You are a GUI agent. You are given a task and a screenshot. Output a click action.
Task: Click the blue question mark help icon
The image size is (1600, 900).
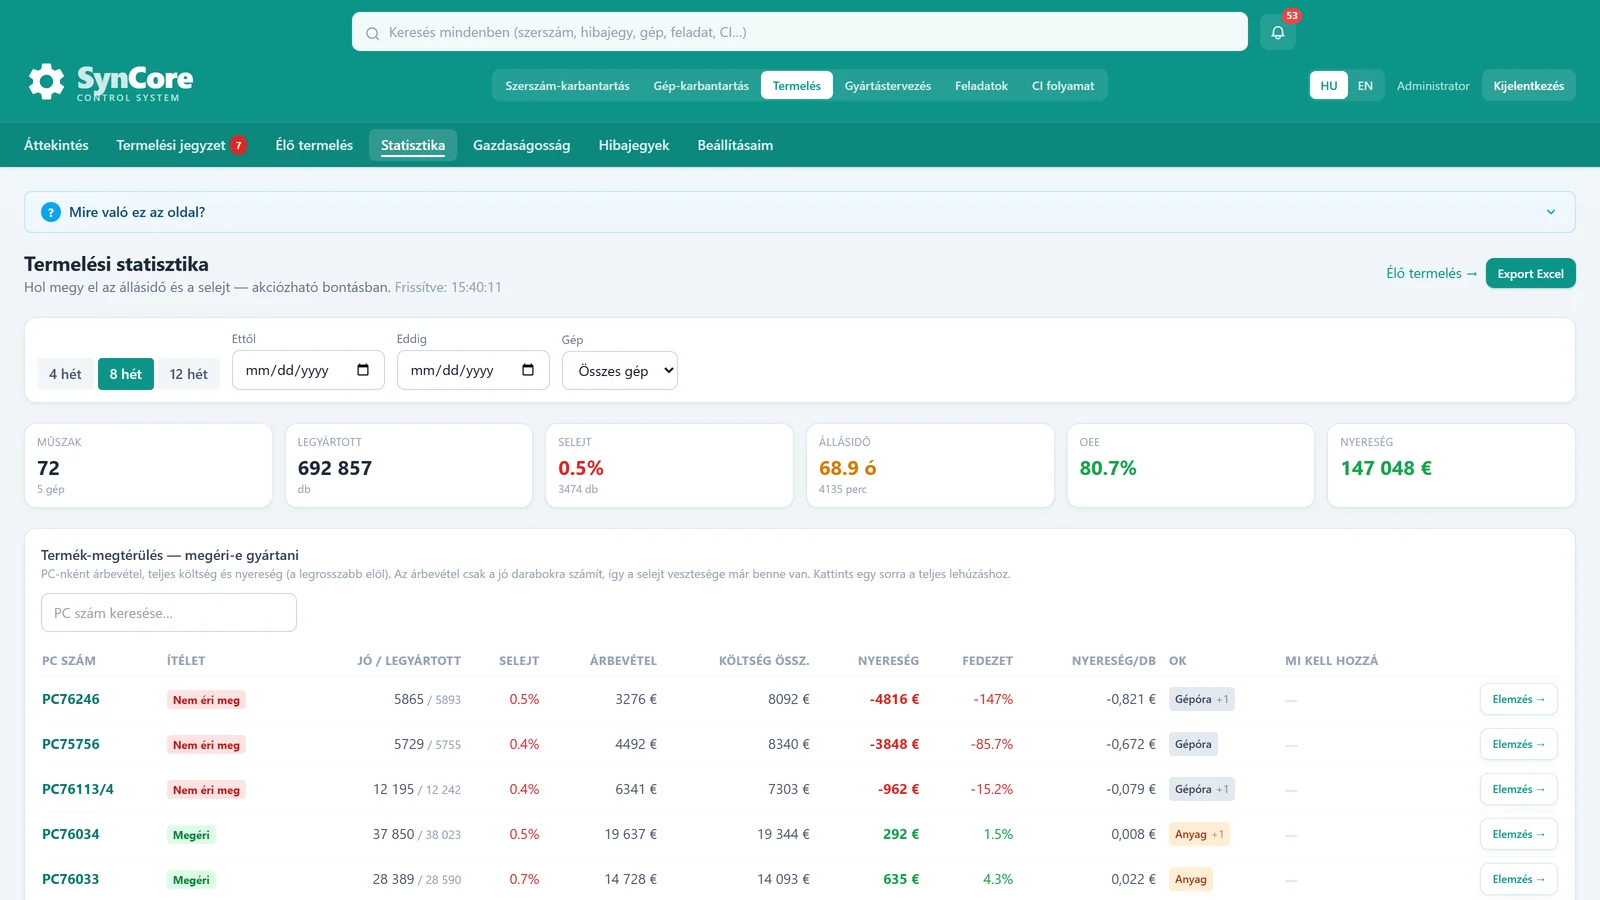pyautogui.click(x=51, y=212)
